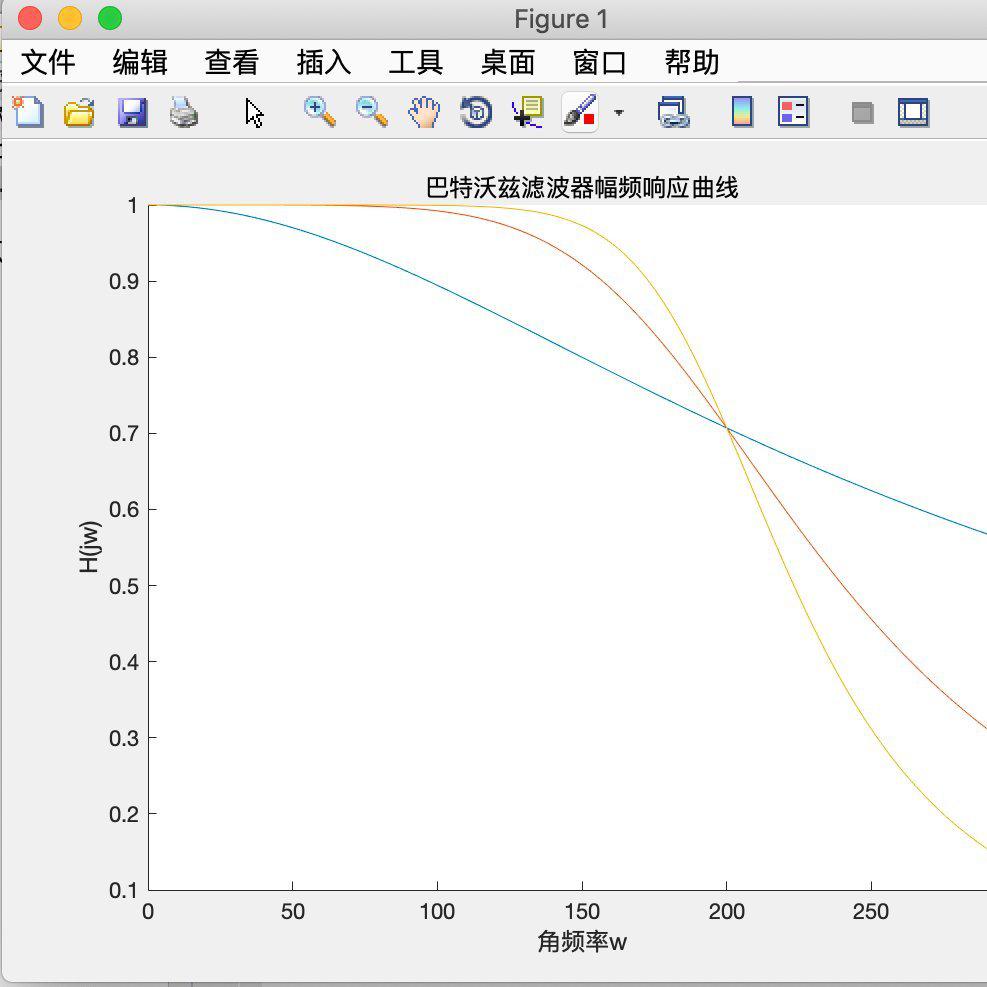Viewport: 987px width, 987px height.
Task: Insert a colorbar using toolbar icon
Action: tap(743, 112)
